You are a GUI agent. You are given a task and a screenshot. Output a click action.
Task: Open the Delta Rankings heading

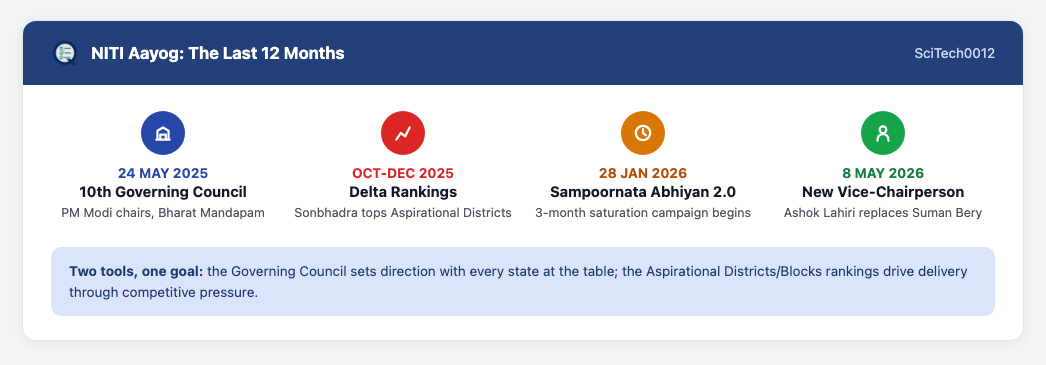(x=403, y=192)
